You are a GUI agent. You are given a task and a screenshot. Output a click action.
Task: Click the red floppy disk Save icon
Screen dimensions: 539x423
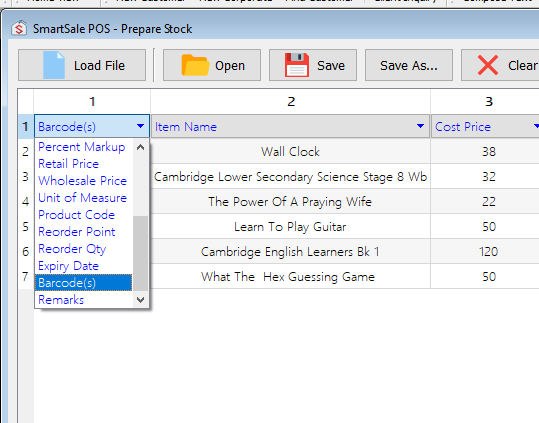(x=297, y=65)
